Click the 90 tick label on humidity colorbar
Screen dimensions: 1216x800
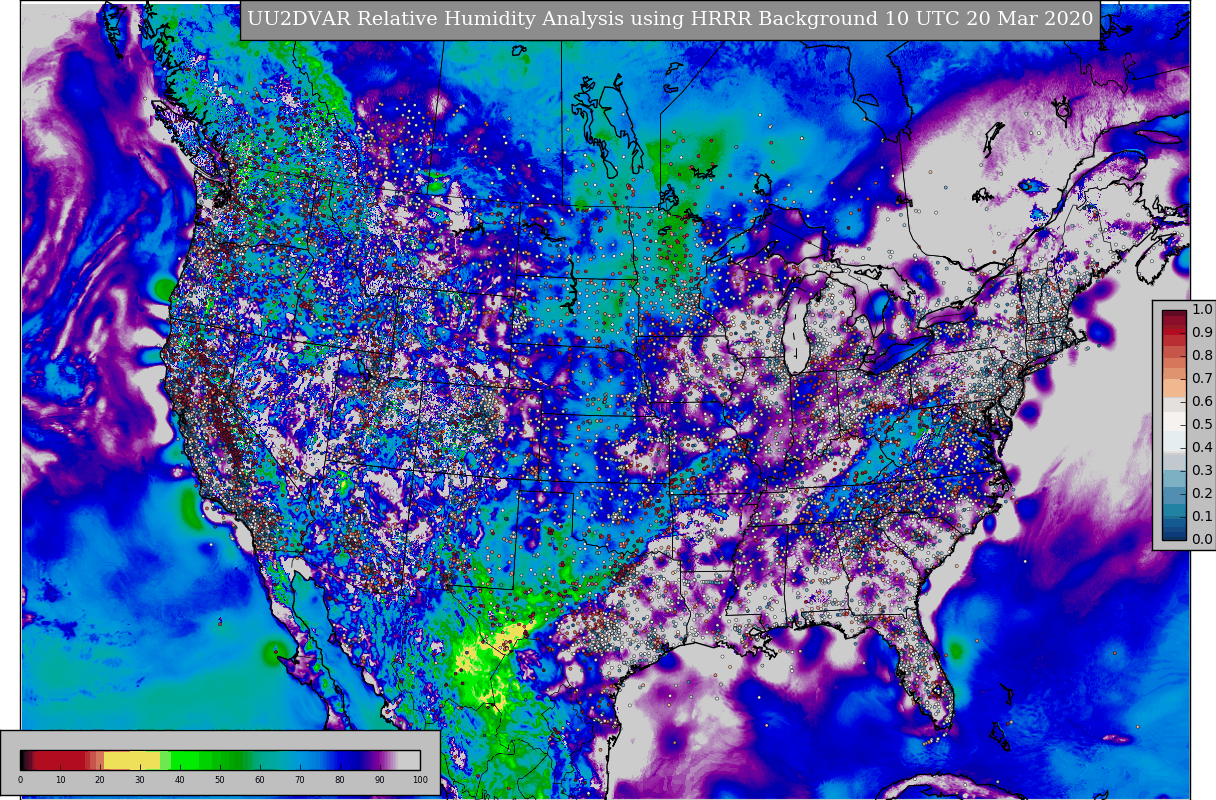(x=380, y=780)
